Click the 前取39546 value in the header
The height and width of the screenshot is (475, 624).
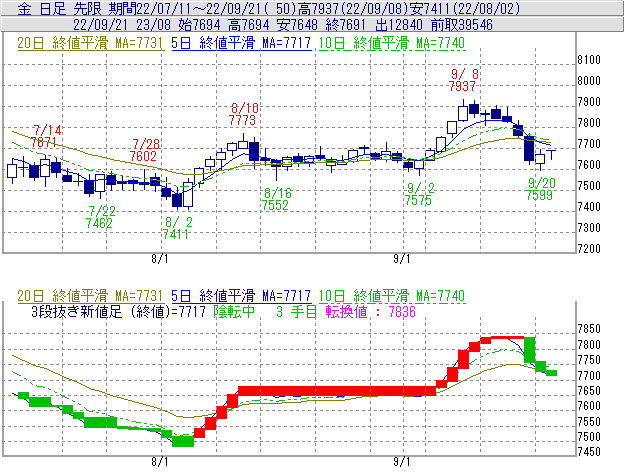pyautogui.click(x=462, y=25)
